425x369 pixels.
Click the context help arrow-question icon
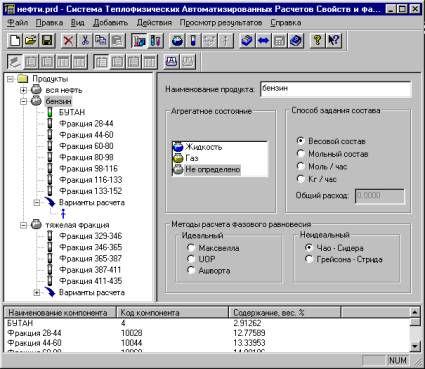[x=334, y=41]
